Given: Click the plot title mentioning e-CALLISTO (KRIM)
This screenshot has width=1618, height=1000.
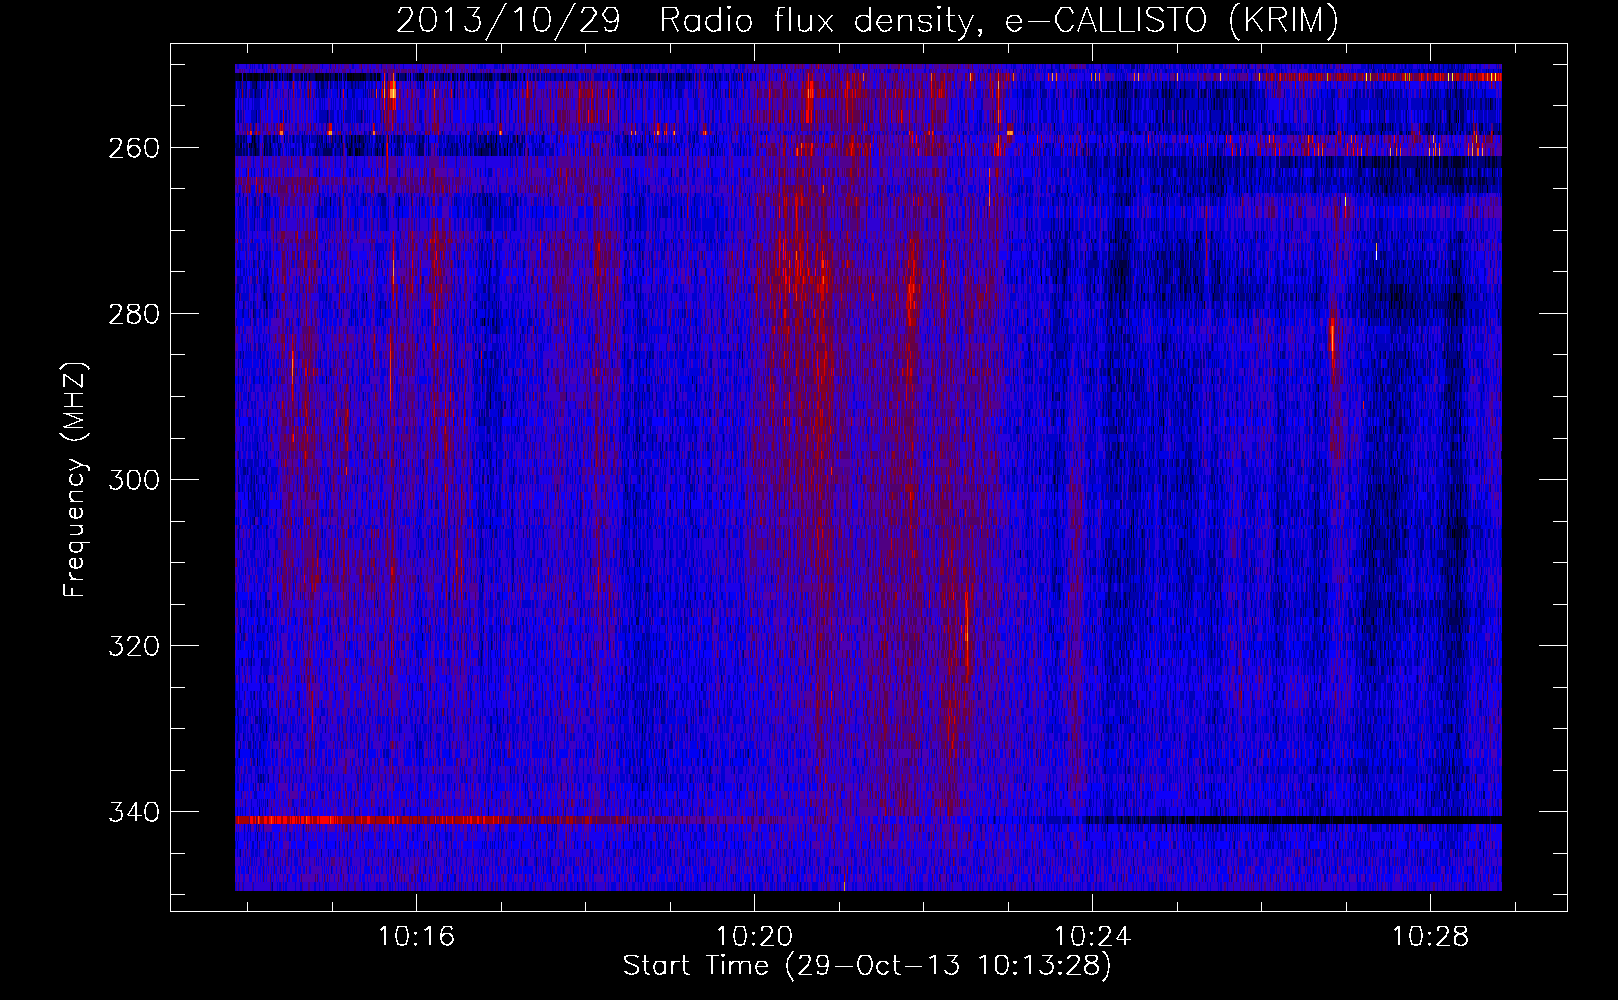Looking at the screenshot, I should click(x=867, y=20).
